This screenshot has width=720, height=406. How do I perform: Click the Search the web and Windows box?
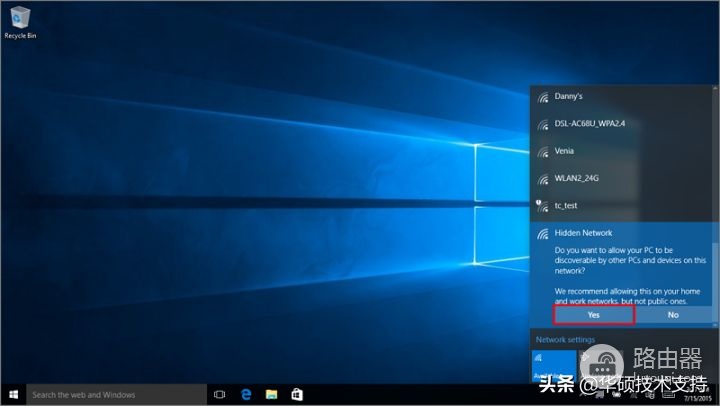click(116, 395)
